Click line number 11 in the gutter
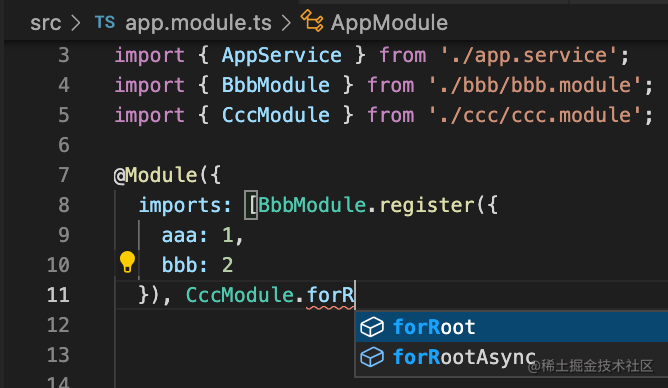This screenshot has width=668, height=388. tap(58, 295)
